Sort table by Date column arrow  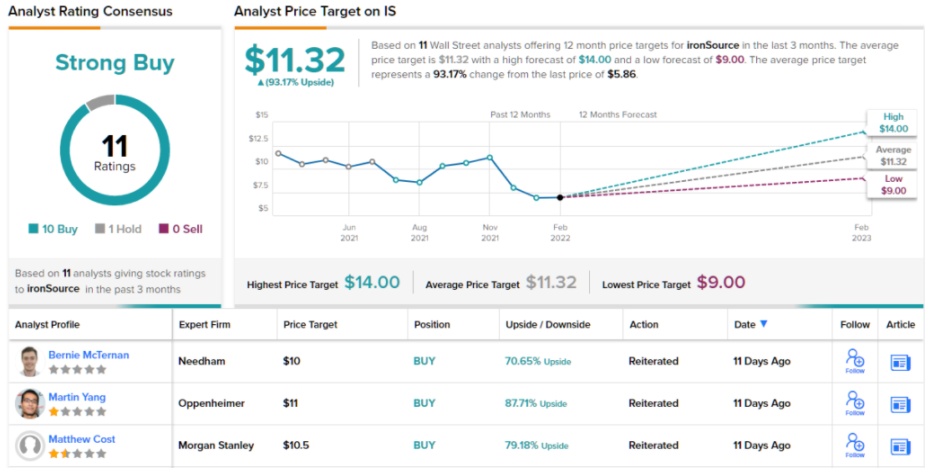click(765, 324)
